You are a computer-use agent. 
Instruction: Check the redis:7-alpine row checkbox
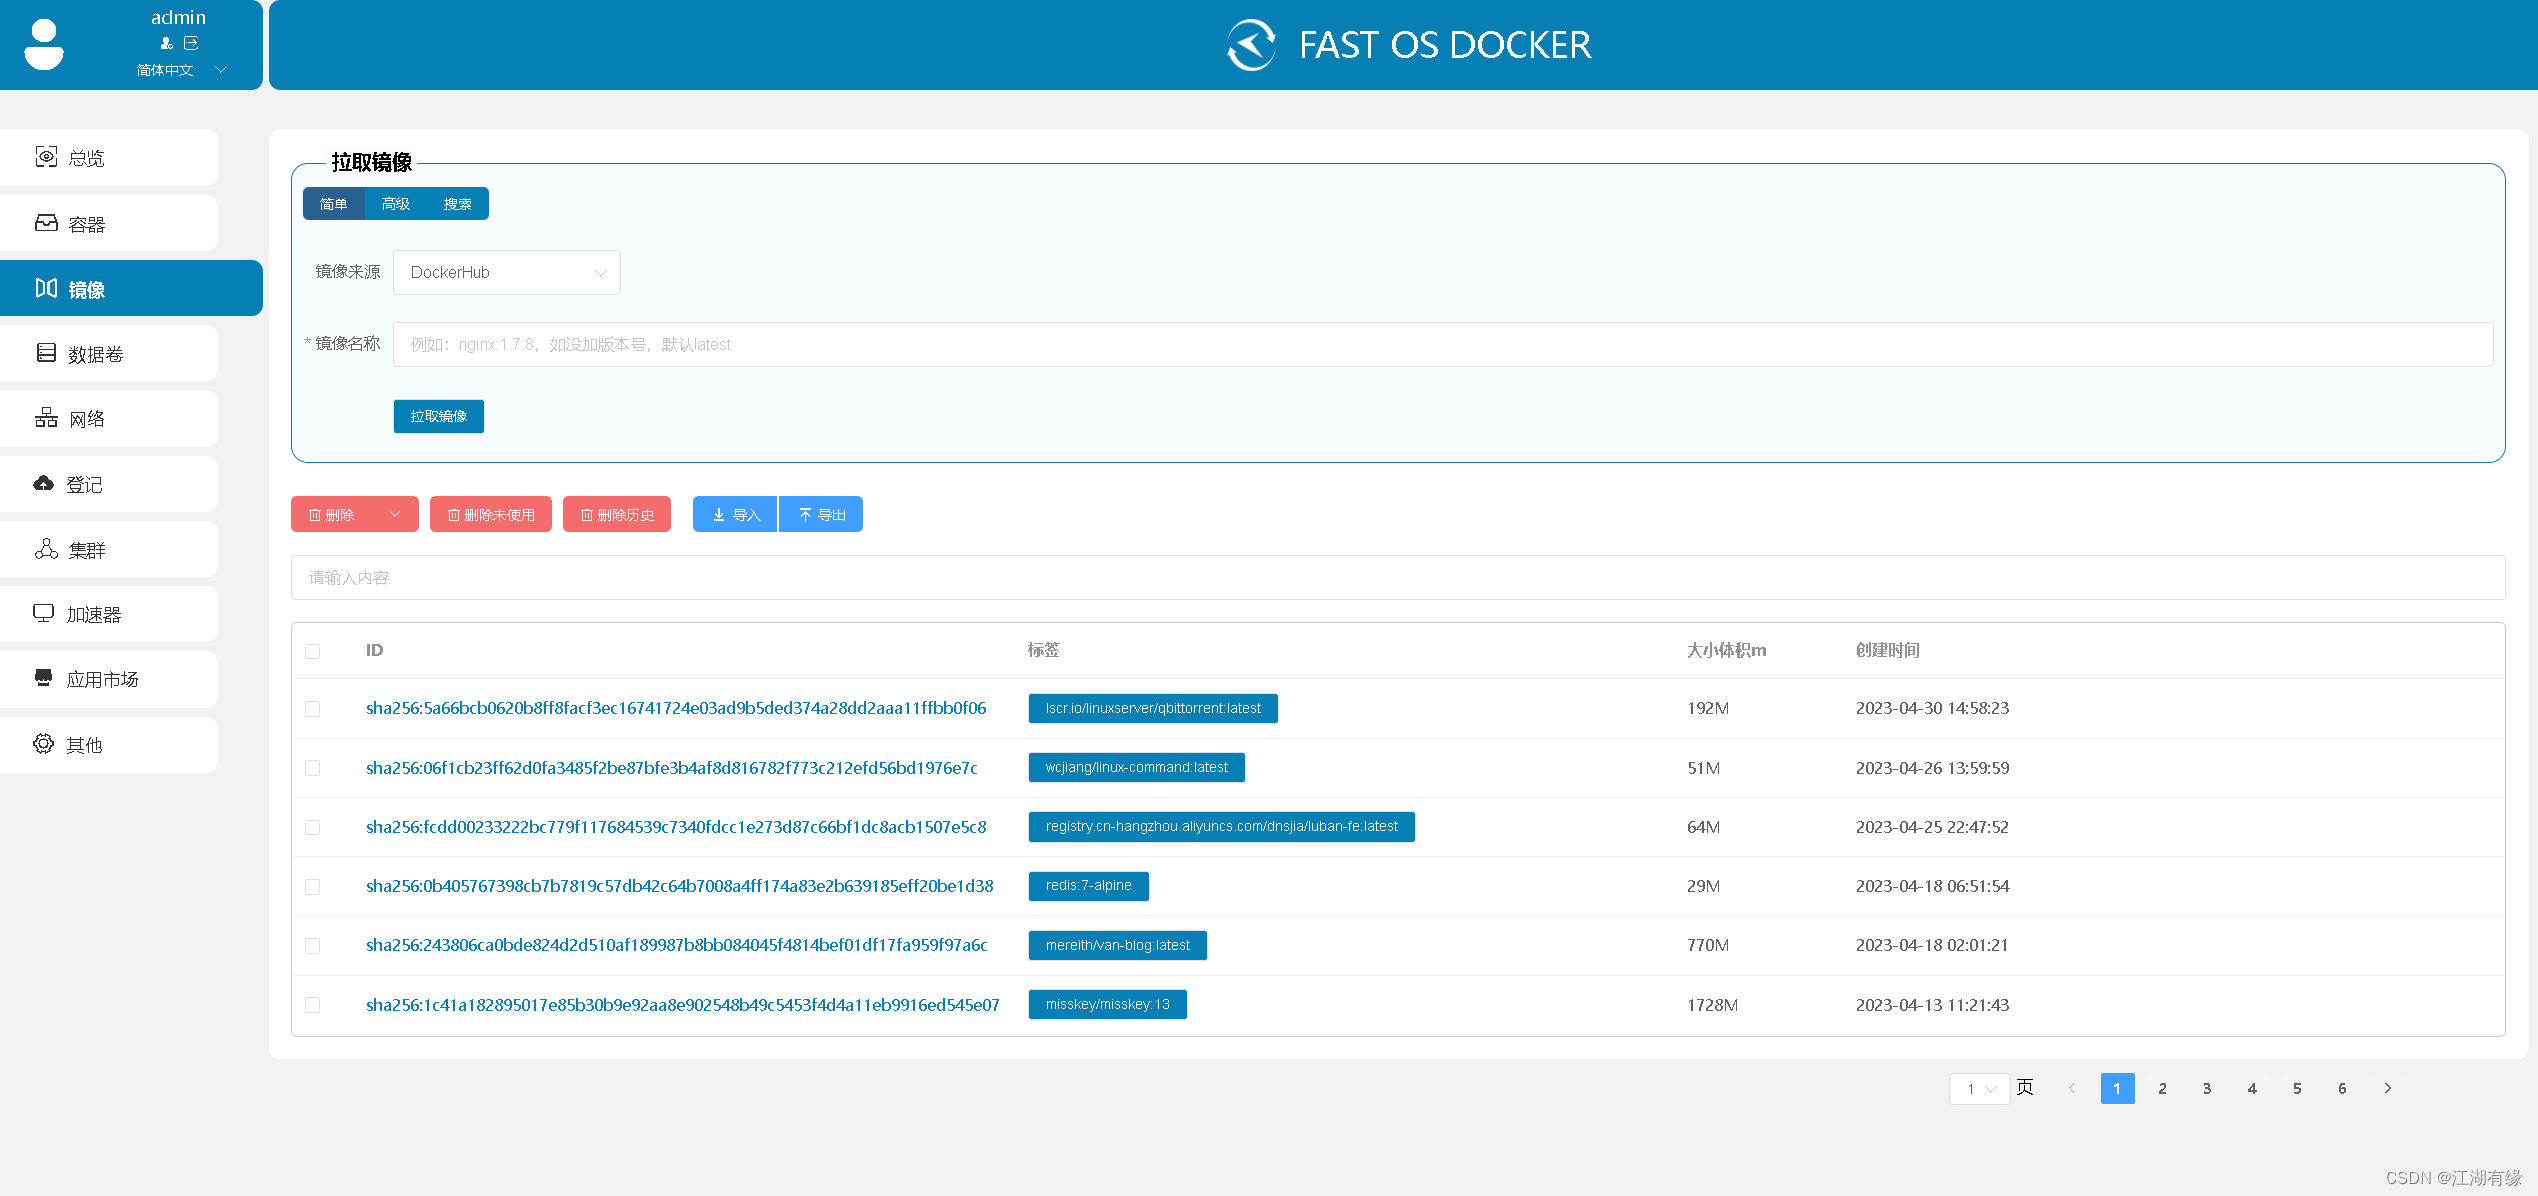[x=313, y=887]
